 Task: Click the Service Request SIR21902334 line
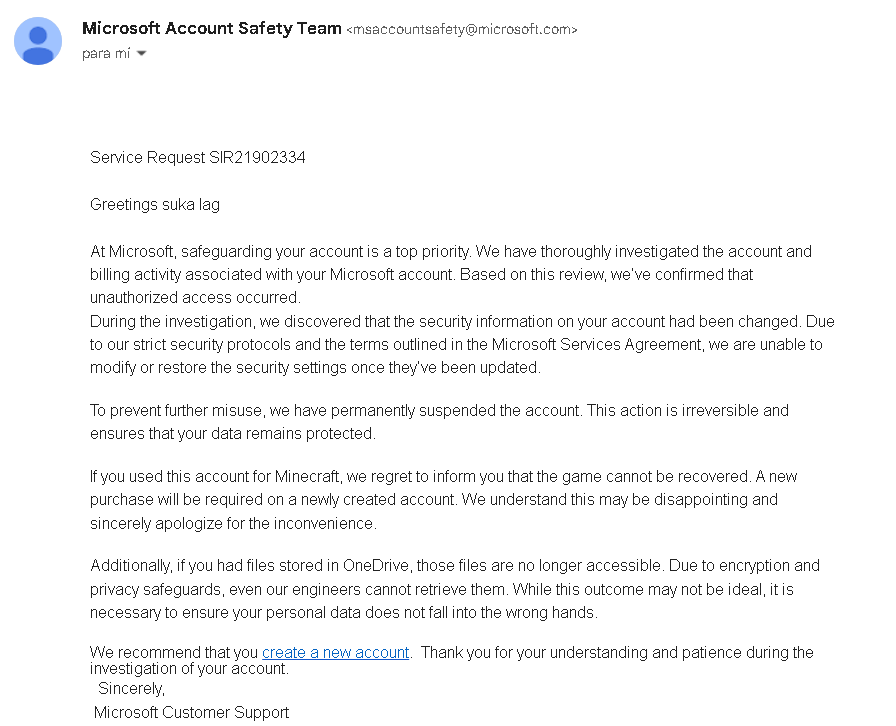(198, 157)
